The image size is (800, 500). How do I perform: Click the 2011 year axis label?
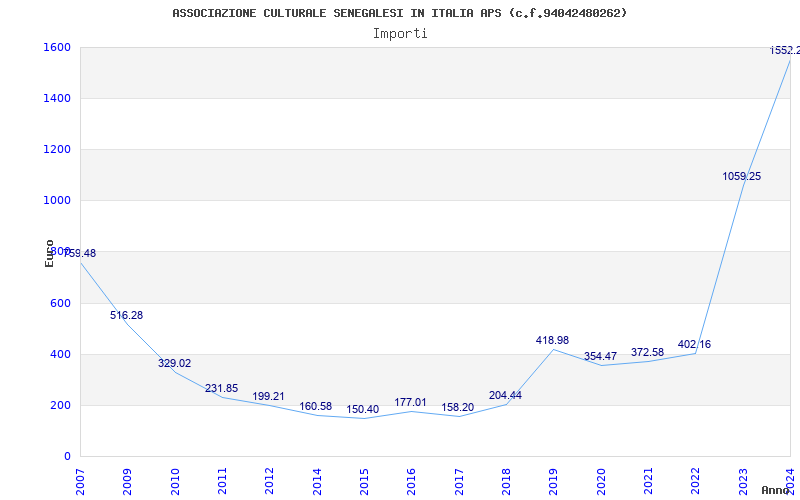[222, 482]
